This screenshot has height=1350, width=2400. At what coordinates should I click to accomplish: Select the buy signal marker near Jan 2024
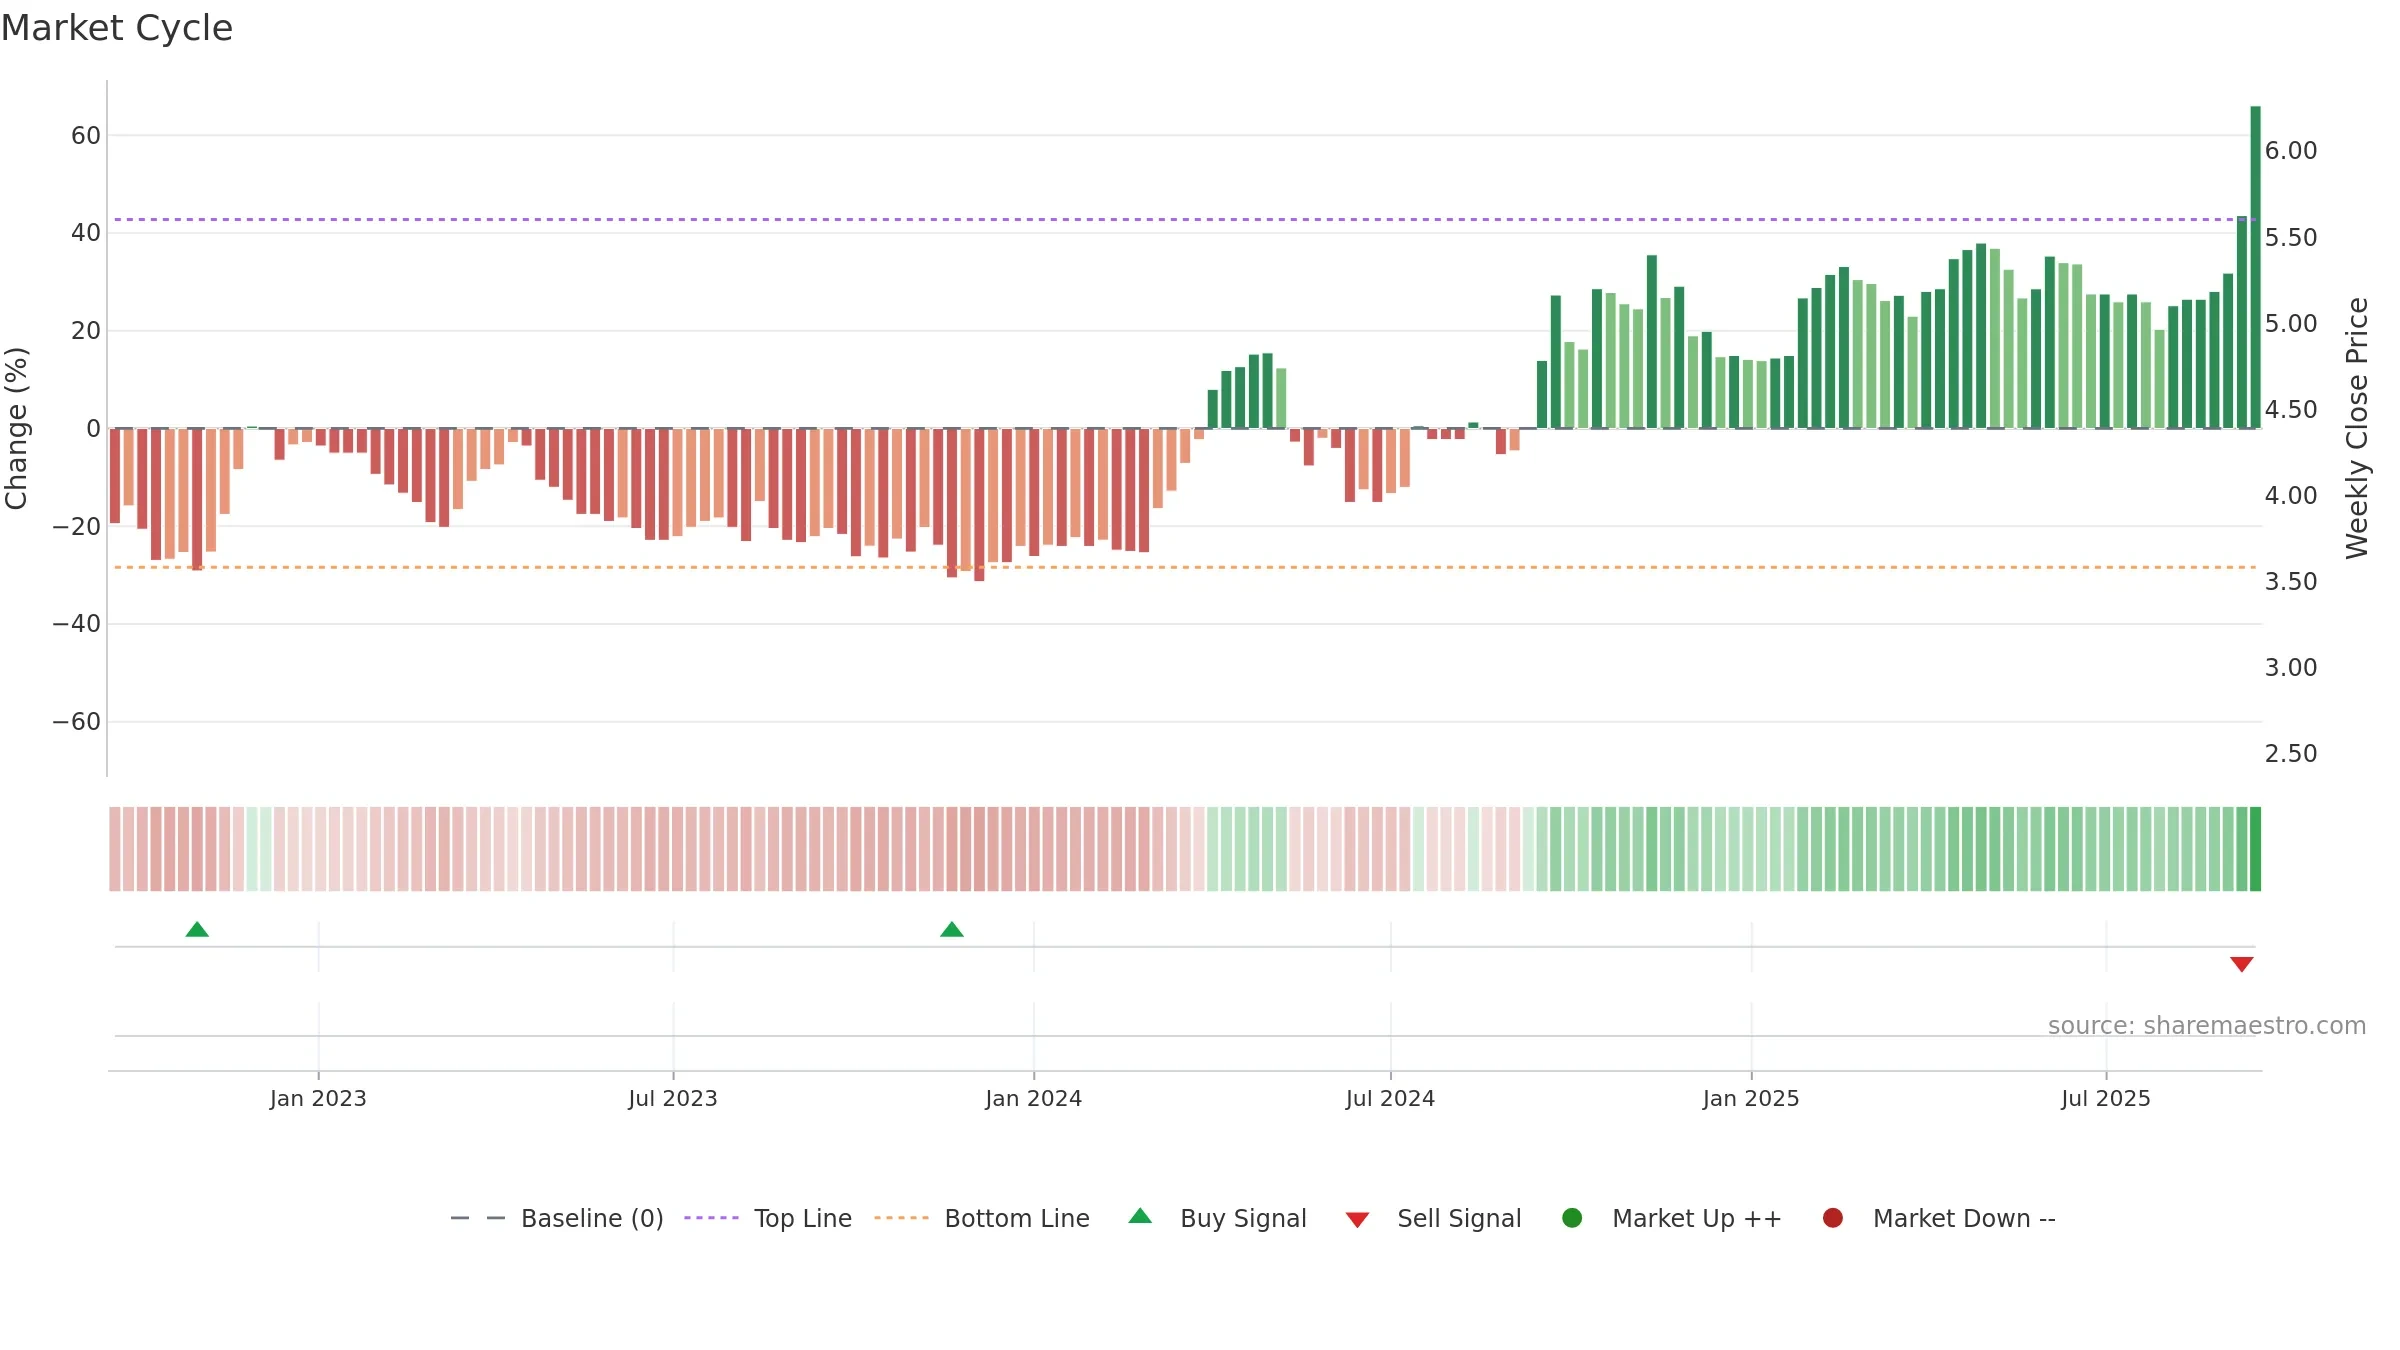(952, 930)
